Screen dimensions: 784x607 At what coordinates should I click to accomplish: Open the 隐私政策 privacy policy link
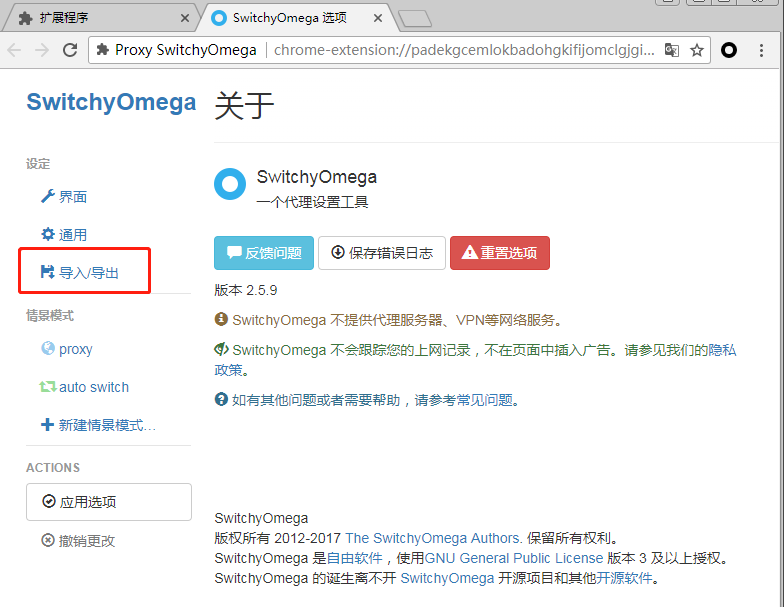pos(722,350)
